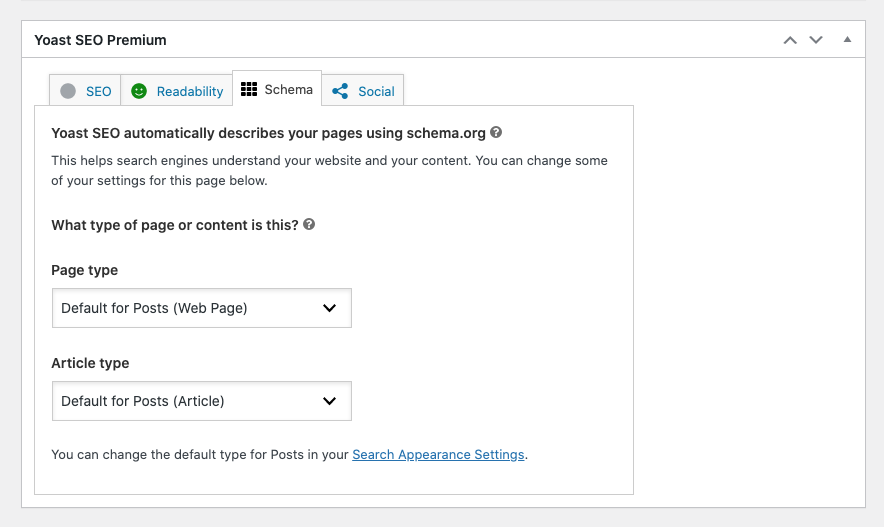Image resolution: width=884 pixels, height=527 pixels.
Task: Click the Schema grid icon
Action: pos(249,89)
